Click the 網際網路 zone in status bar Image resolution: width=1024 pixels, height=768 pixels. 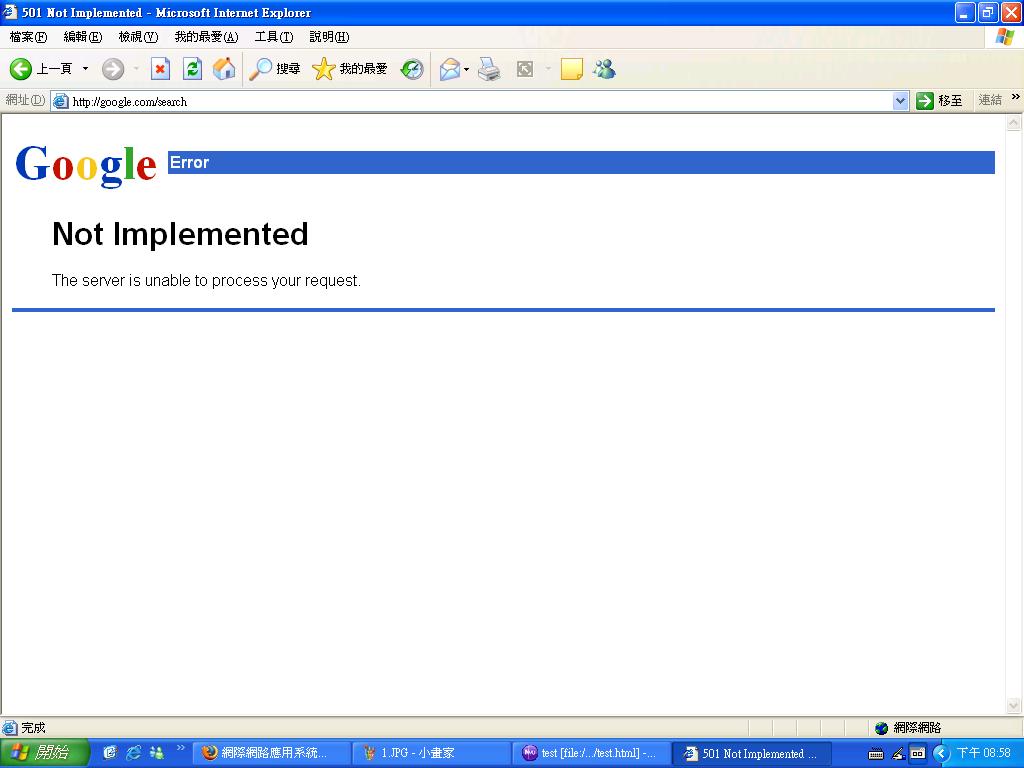pyautogui.click(x=909, y=728)
